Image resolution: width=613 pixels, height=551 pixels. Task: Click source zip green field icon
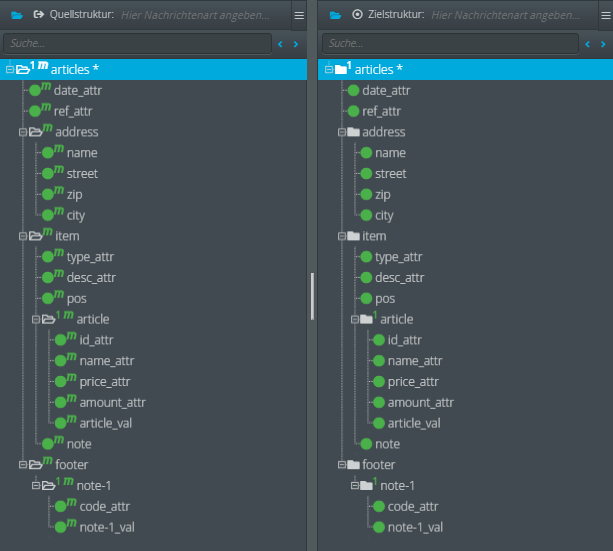click(x=48, y=194)
